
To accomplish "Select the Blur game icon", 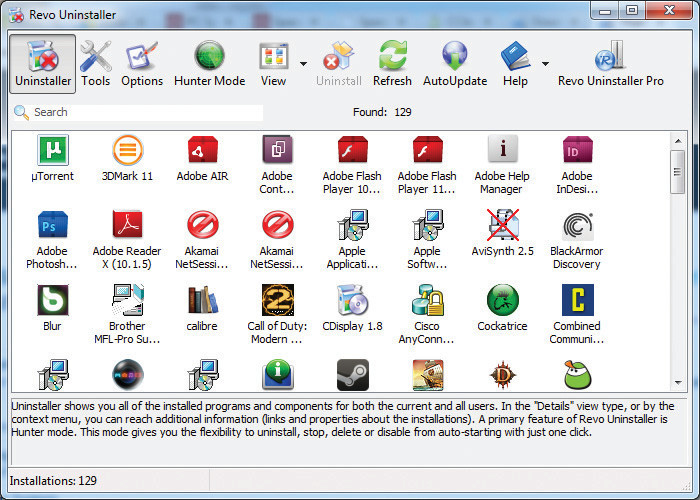I will [52, 301].
